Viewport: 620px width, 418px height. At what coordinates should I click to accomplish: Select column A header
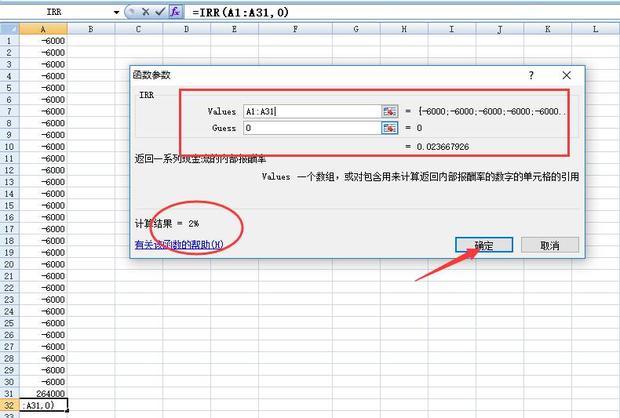click(x=43, y=29)
